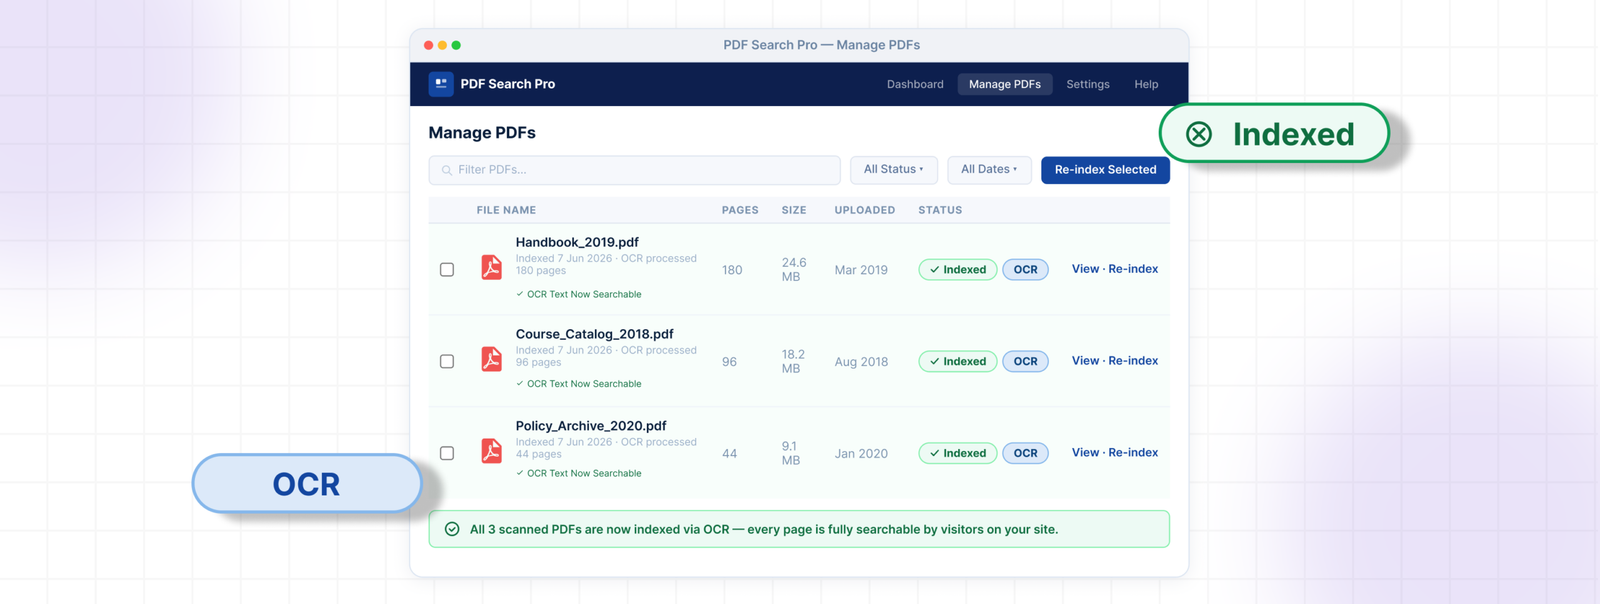Image resolution: width=1600 pixels, height=604 pixels.
Task: Click the search magnifier icon in filter box
Action: (447, 170)
